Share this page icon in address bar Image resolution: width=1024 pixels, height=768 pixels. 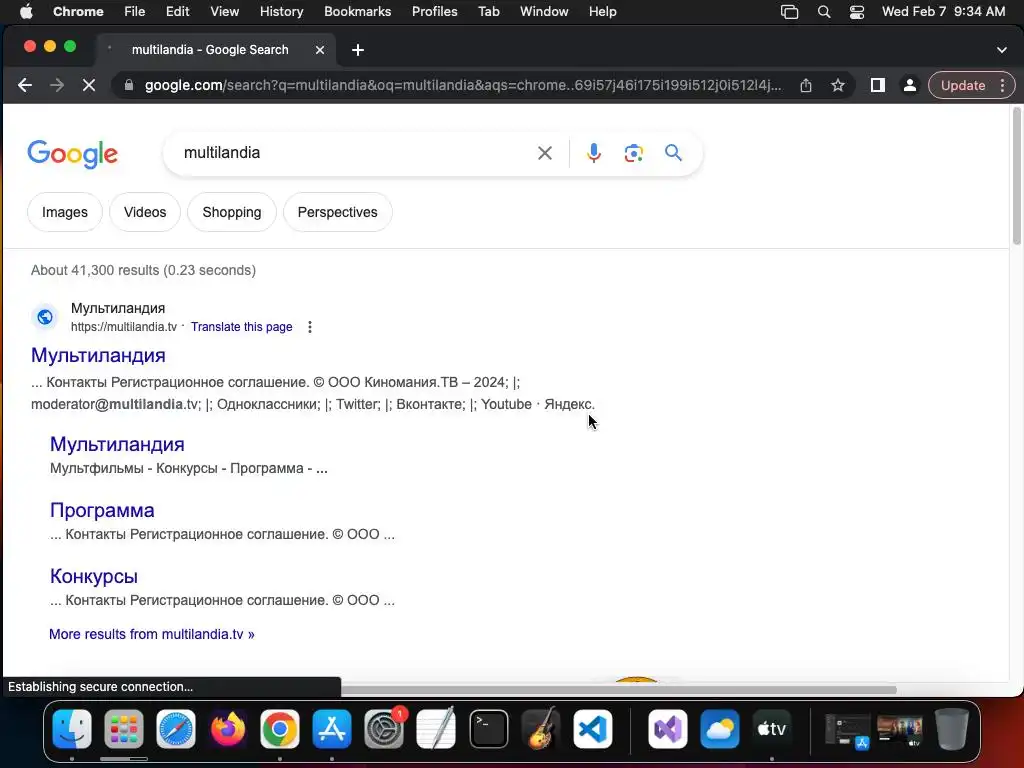pos(806,86)
